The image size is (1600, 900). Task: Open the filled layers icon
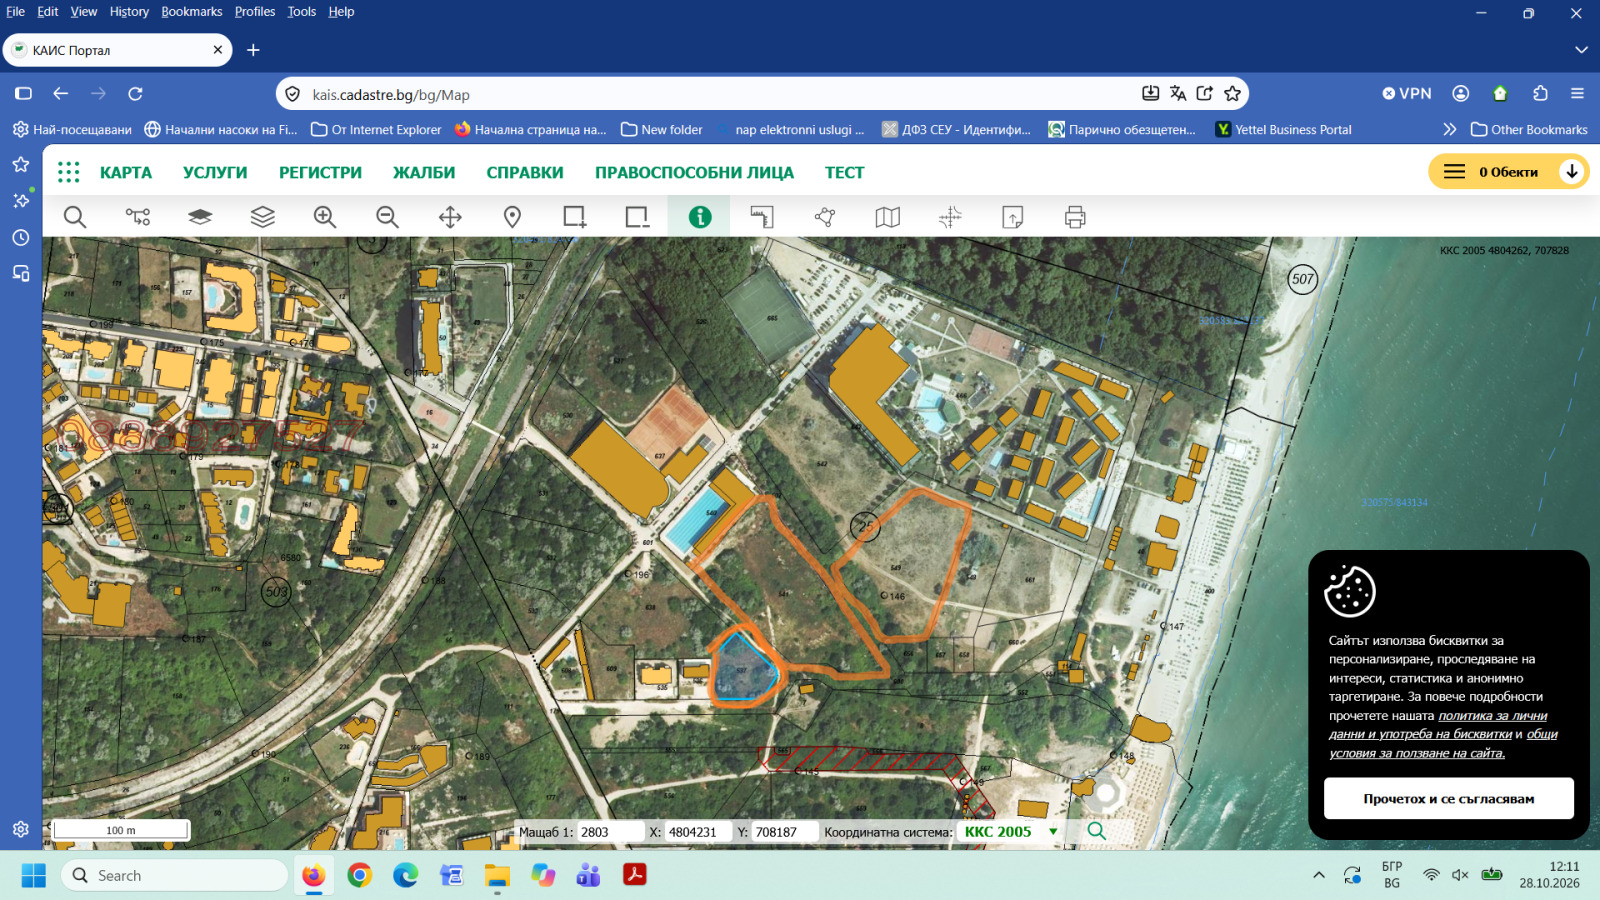point(200,217)
